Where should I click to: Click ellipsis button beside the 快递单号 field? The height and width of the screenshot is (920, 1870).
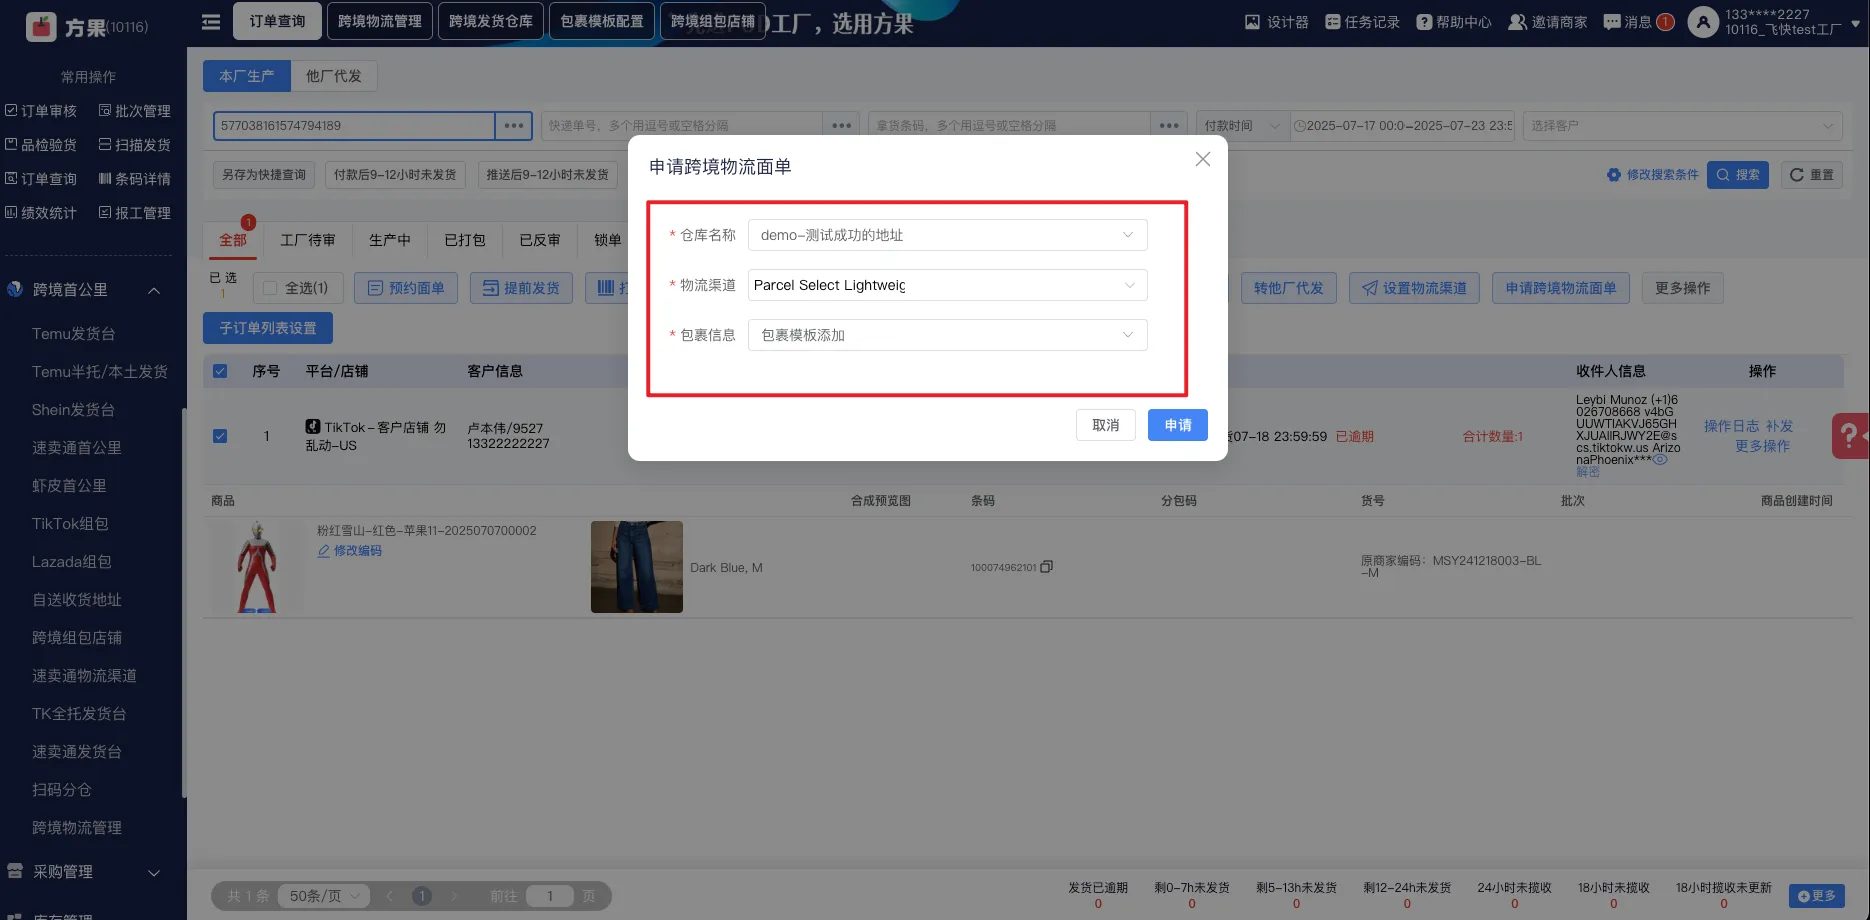[x=842, y=126]
